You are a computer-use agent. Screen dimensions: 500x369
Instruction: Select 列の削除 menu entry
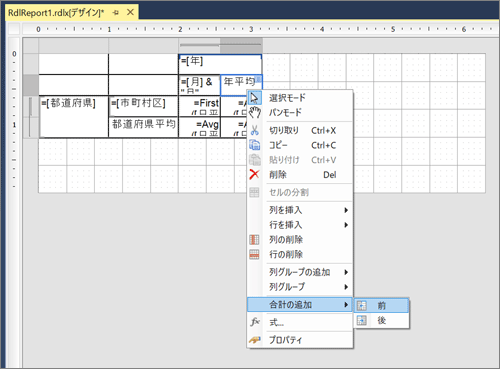click(x=300, y=240)
